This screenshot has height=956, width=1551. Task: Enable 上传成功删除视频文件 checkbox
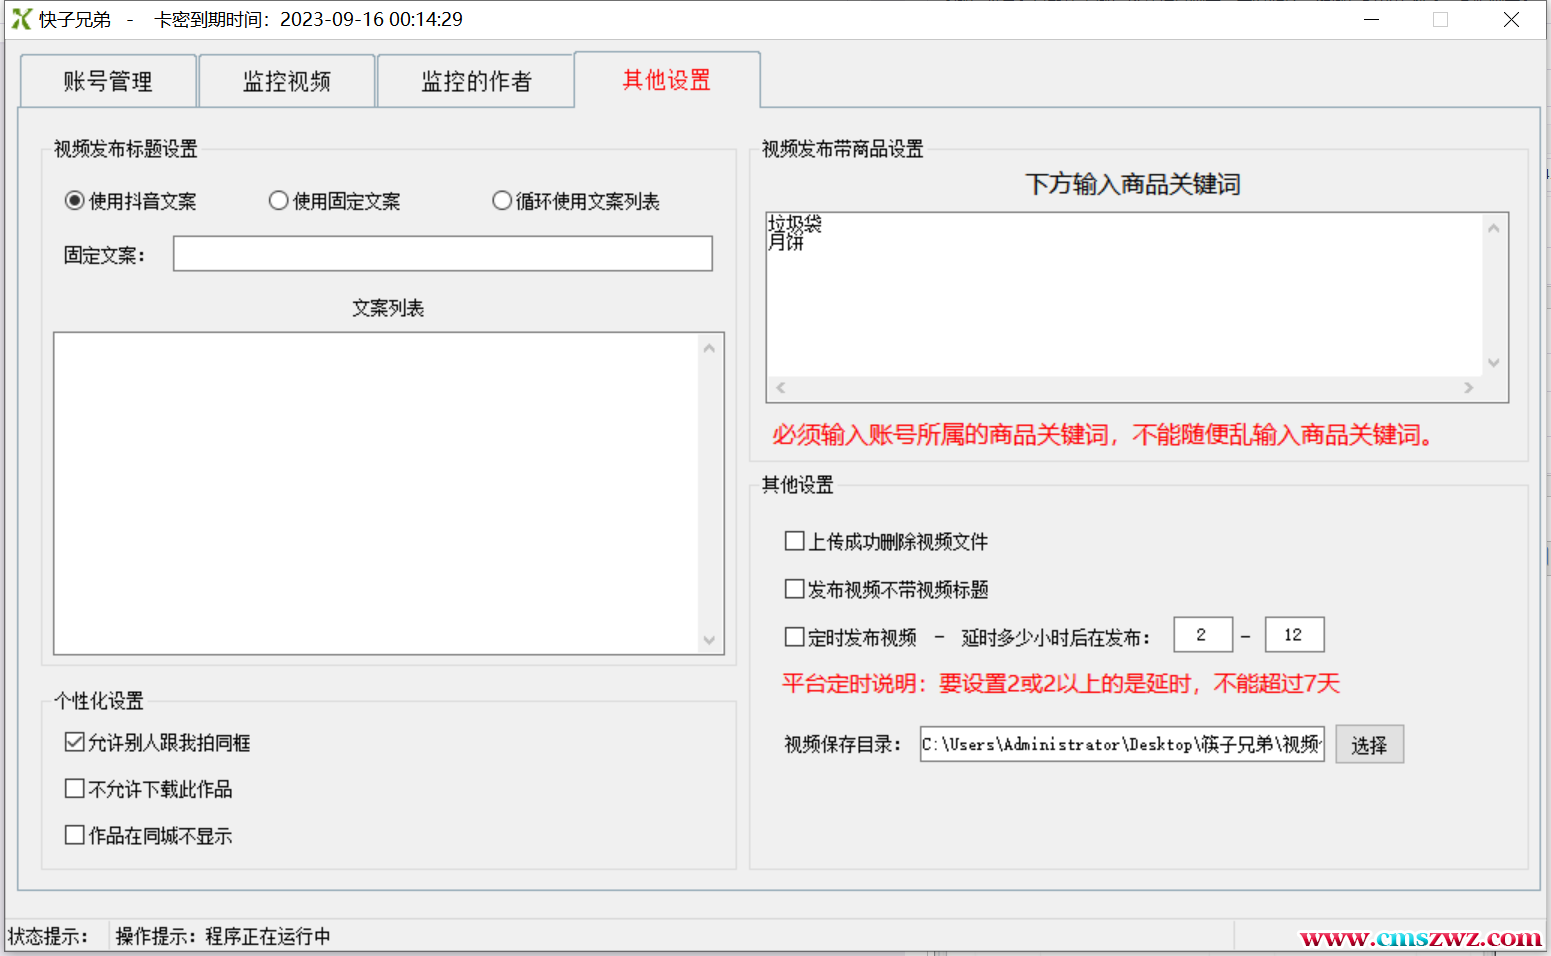[795, 541]
